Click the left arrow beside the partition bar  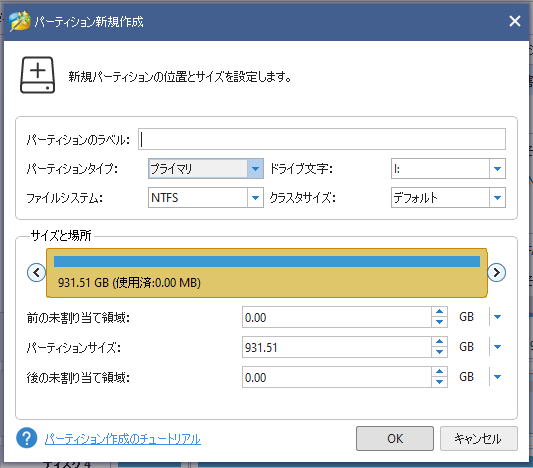click(36, 273)
